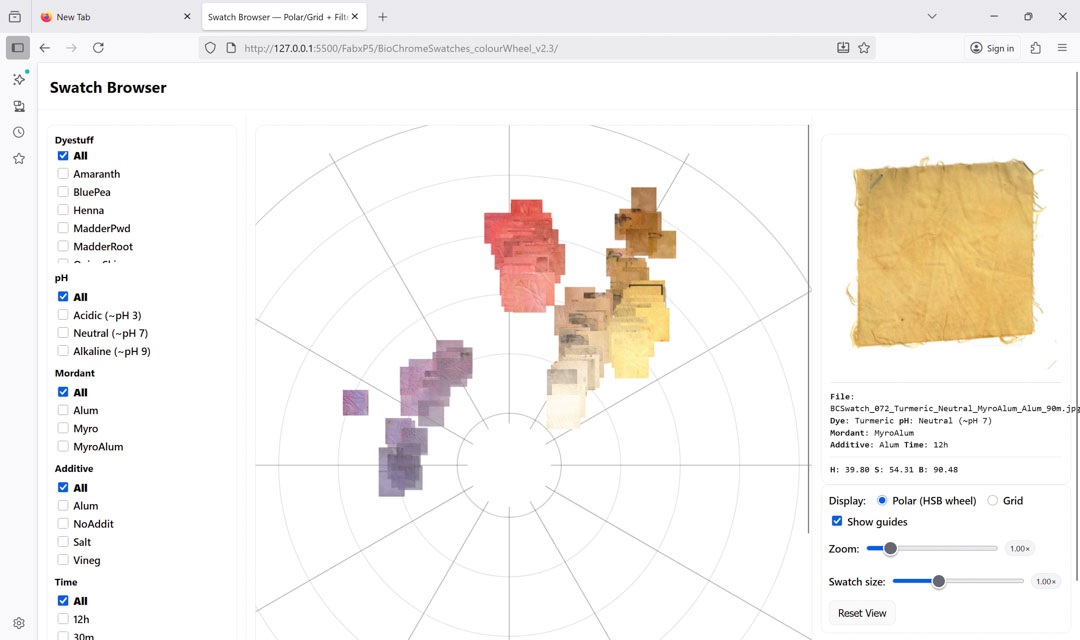Reload the current page
Viewport: 1080px width, 640px height.
pyautogui.click(x=98, y=48)
